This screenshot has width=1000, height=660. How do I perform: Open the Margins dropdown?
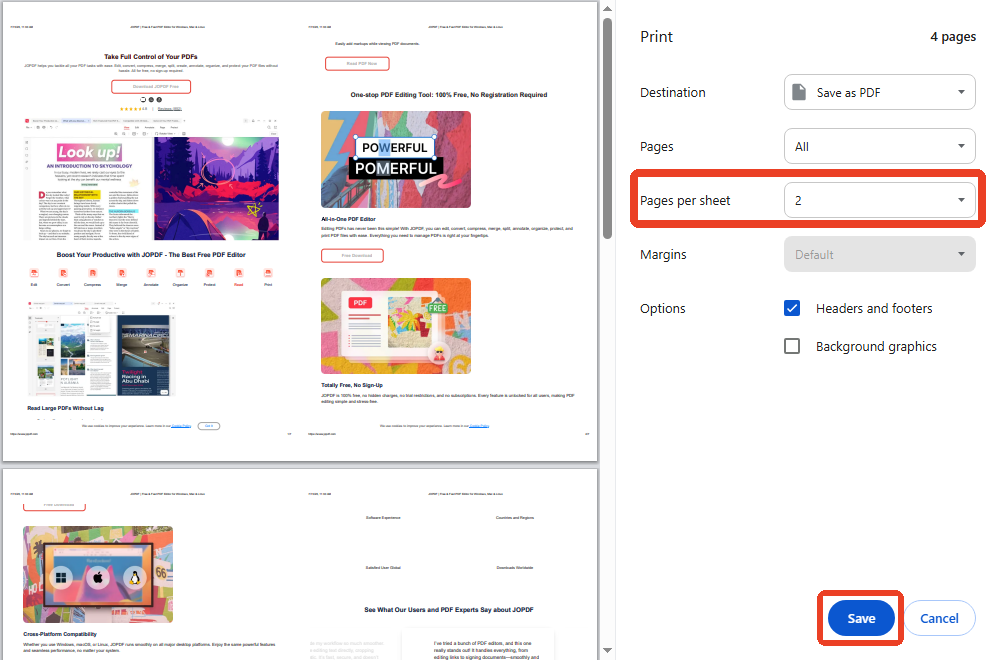[x=879, y=254]
